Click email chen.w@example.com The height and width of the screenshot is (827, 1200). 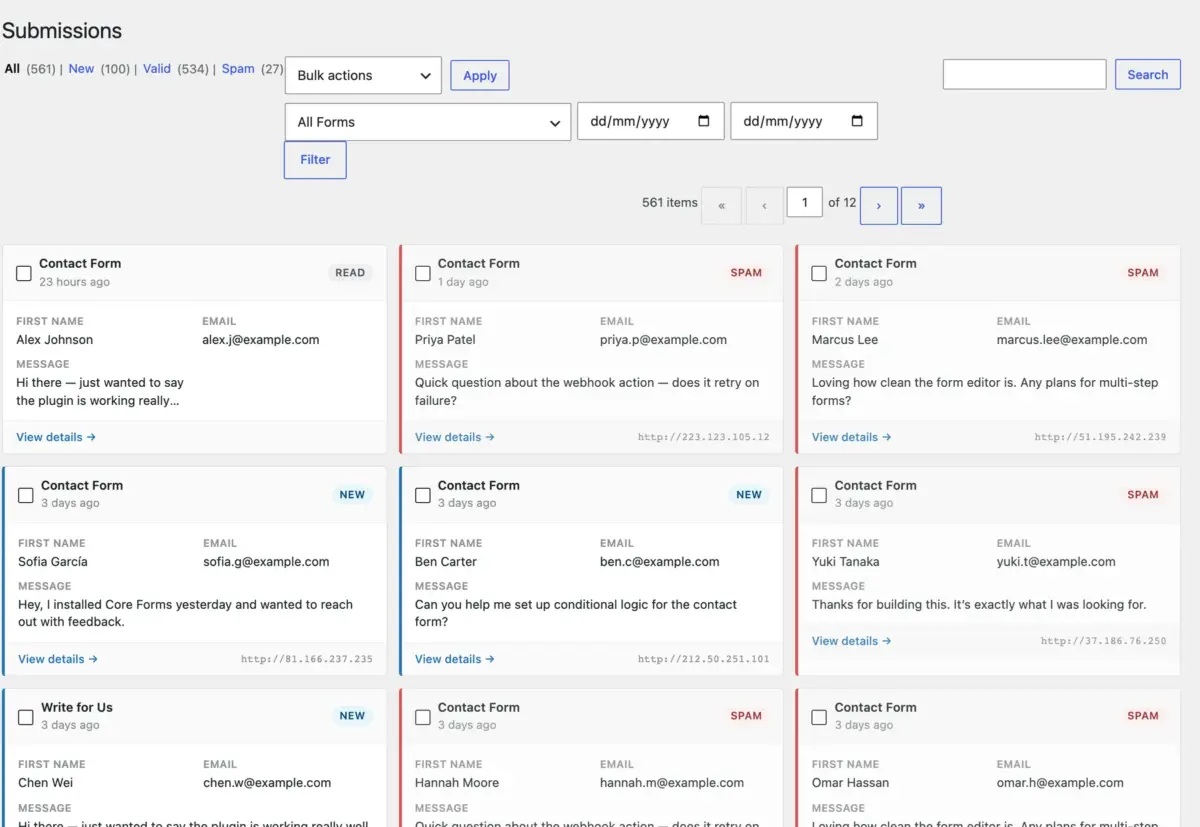tap(267, 783)
